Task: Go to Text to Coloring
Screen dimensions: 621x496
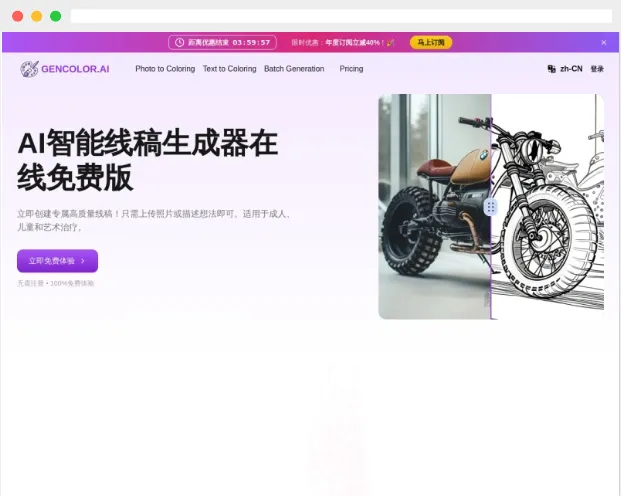Action: 229,69
